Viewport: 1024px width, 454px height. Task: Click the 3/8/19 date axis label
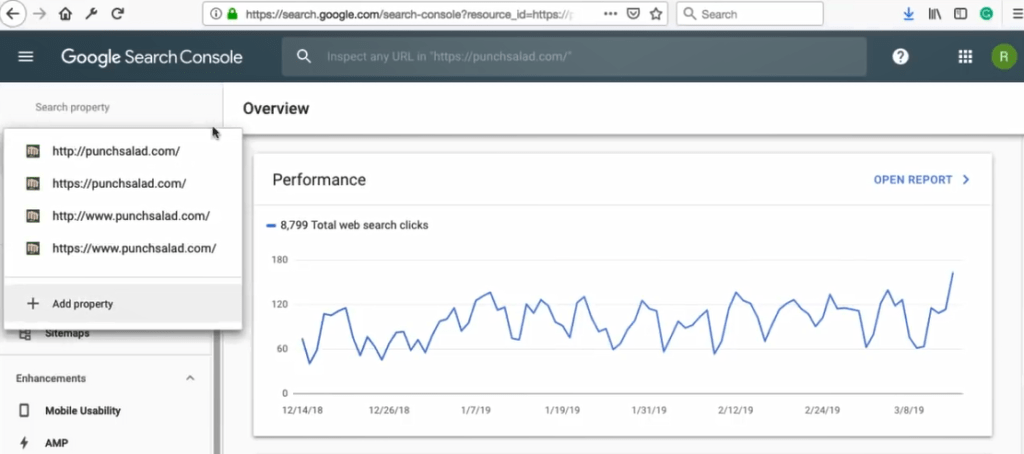[x=908, y=410]
